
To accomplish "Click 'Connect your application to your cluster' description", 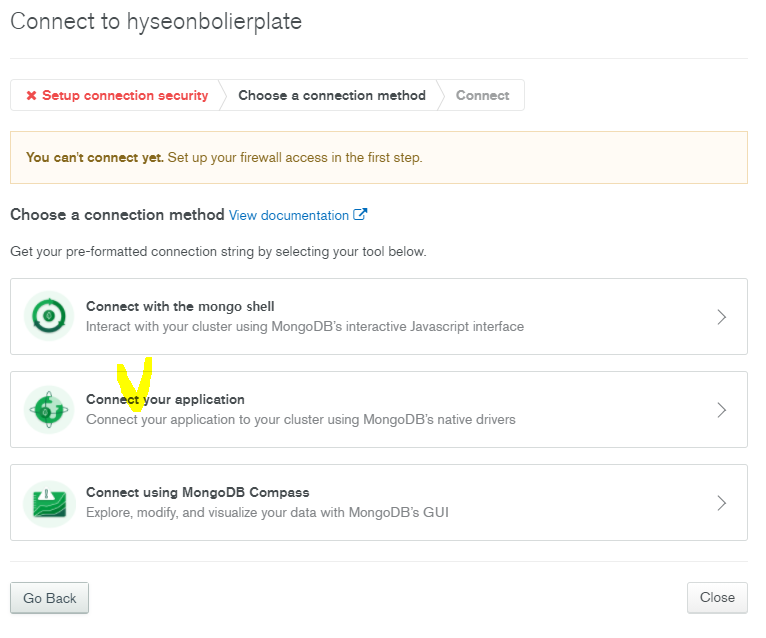I will [300, 420].
